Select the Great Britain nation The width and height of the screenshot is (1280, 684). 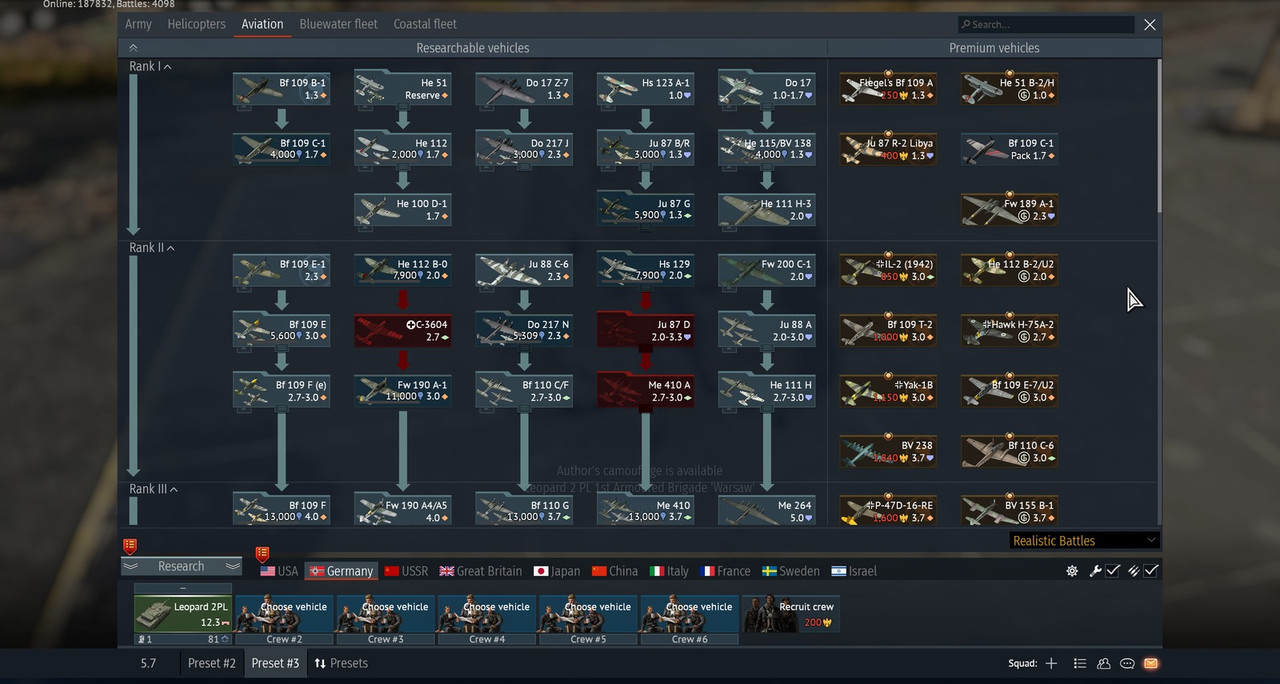click(481, 571)
